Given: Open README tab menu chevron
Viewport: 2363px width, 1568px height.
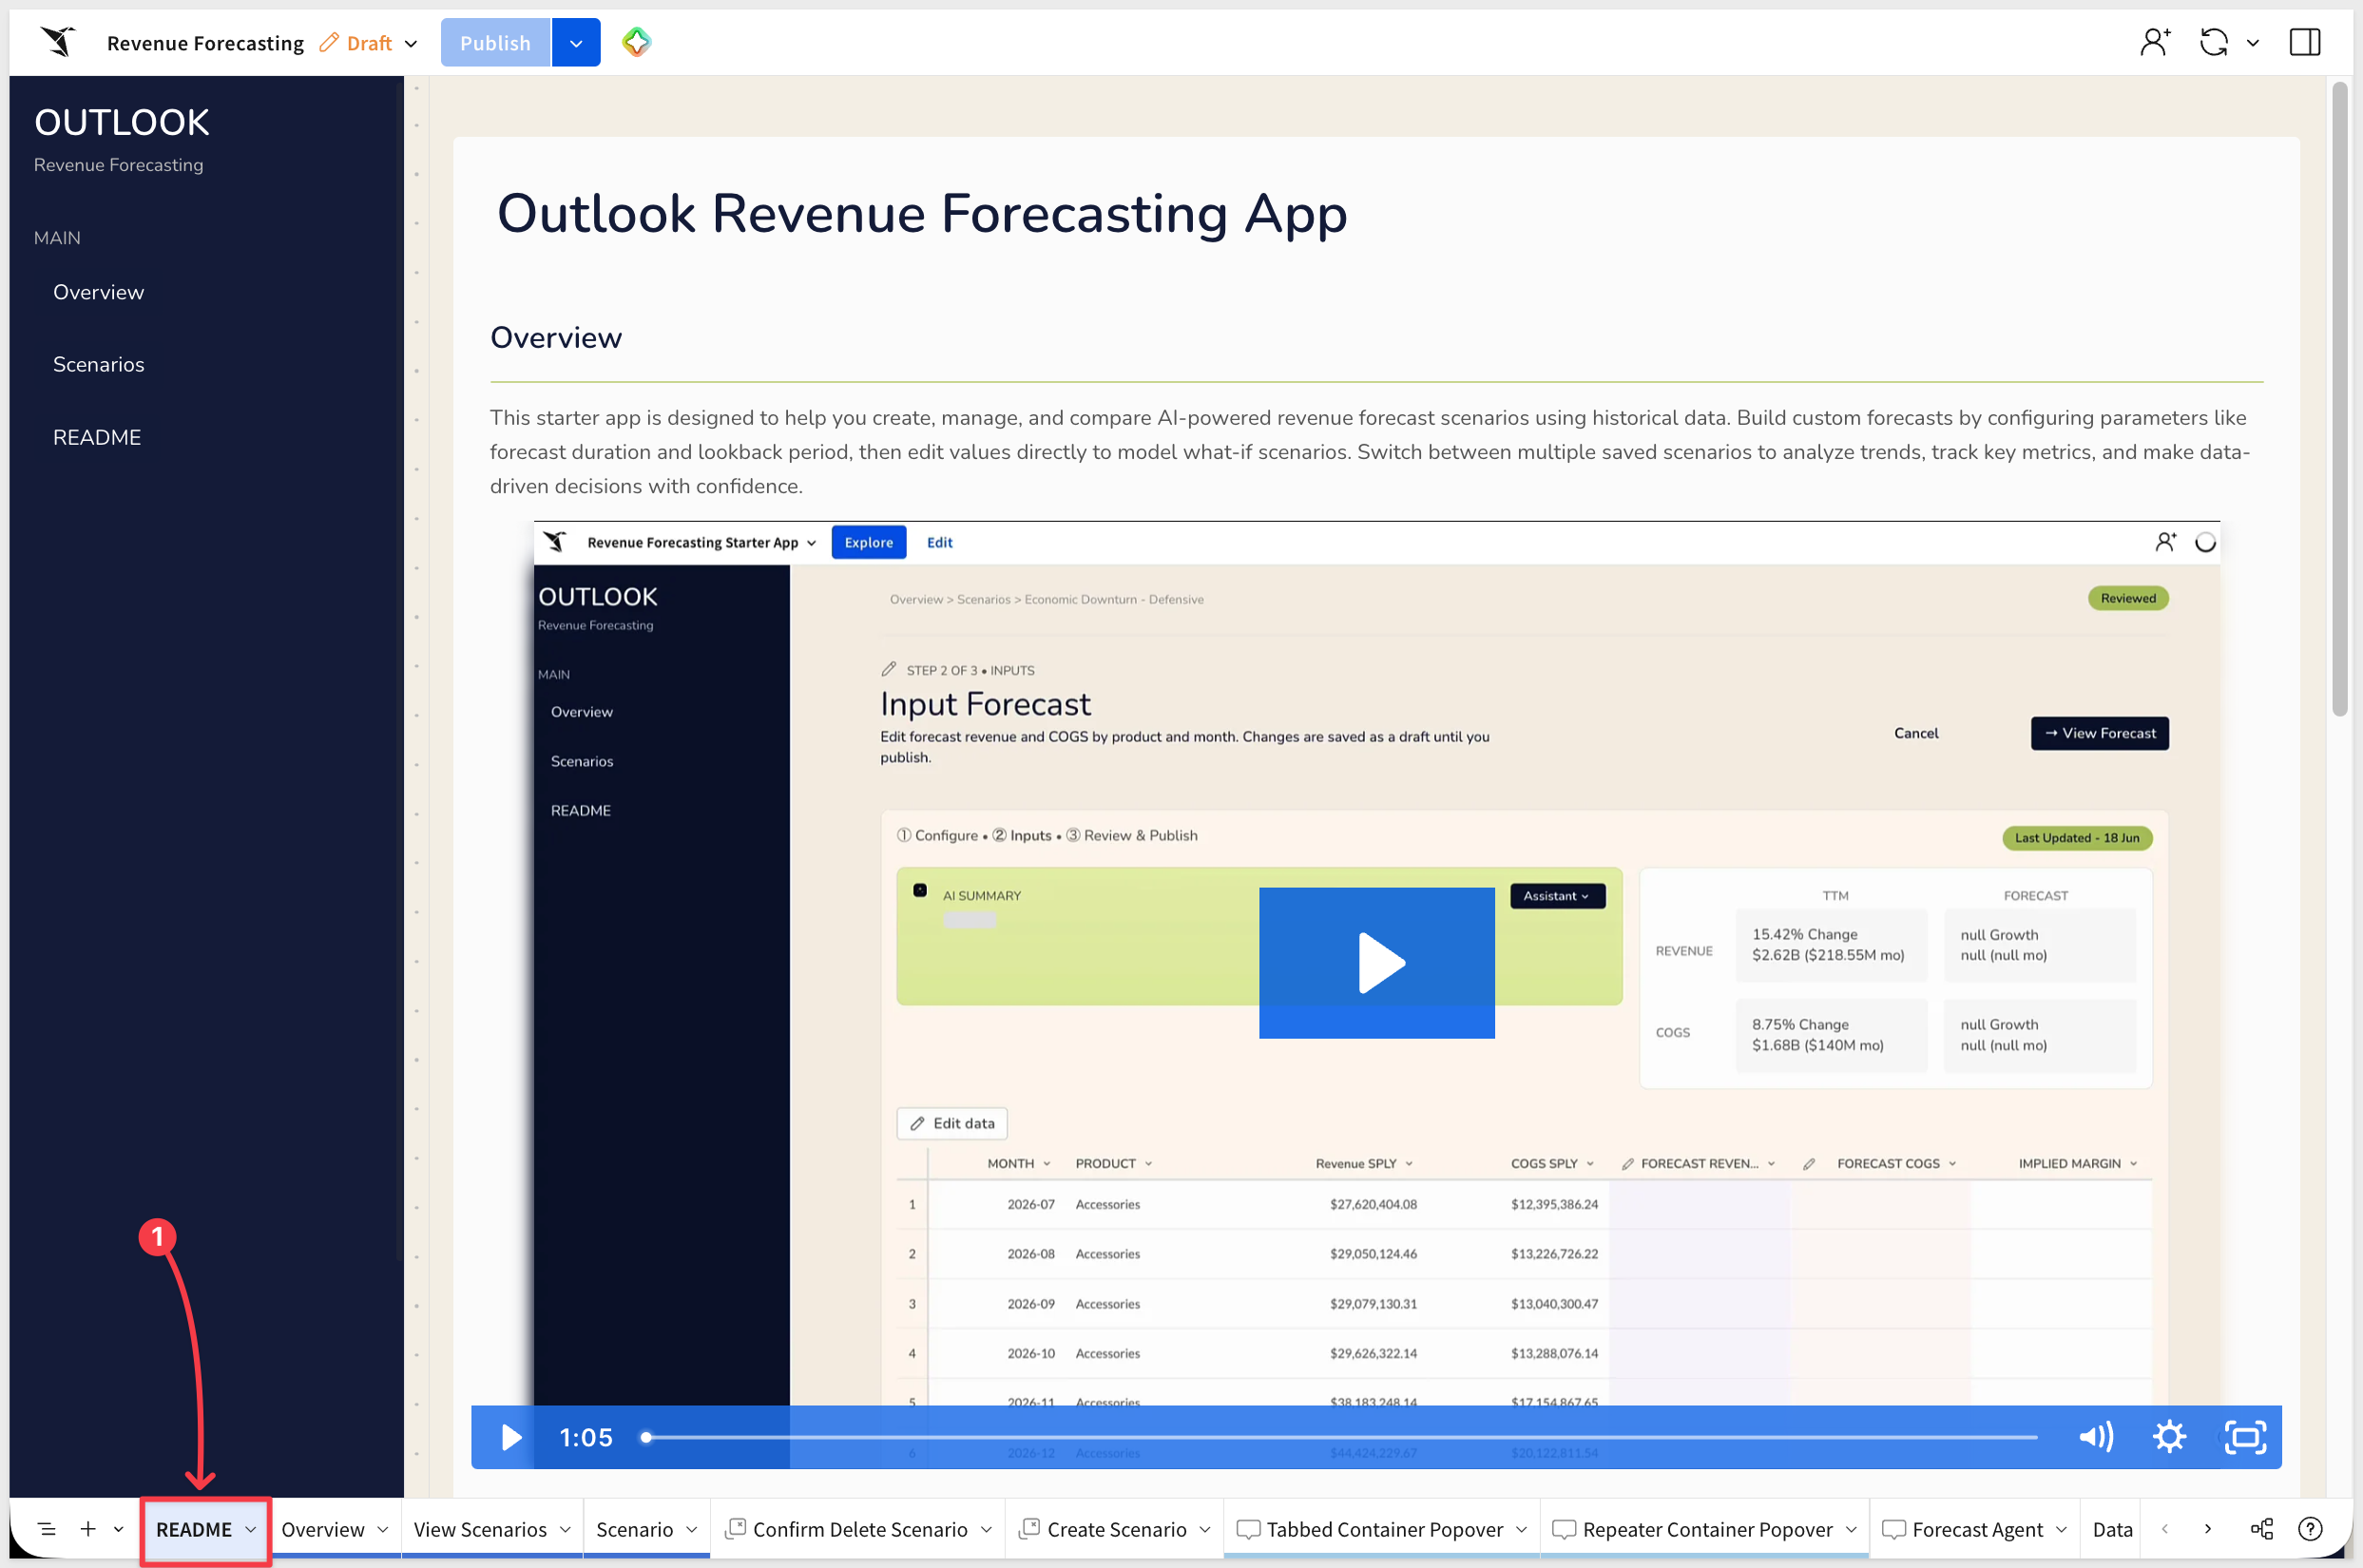Looking at the screenshot, I should [250, 1529].
